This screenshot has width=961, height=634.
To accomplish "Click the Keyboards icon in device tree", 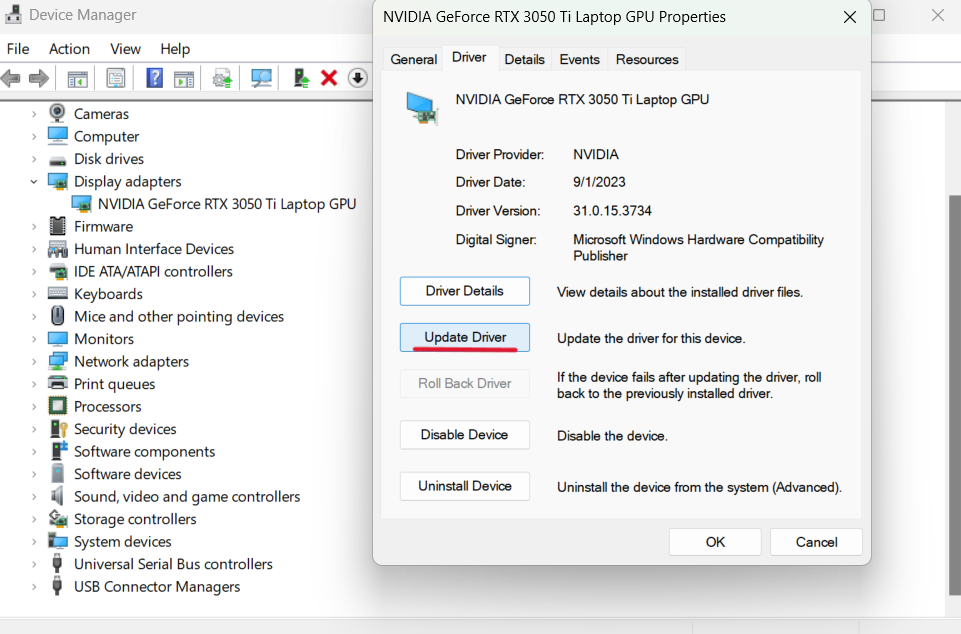I will (x=58, y=293).
